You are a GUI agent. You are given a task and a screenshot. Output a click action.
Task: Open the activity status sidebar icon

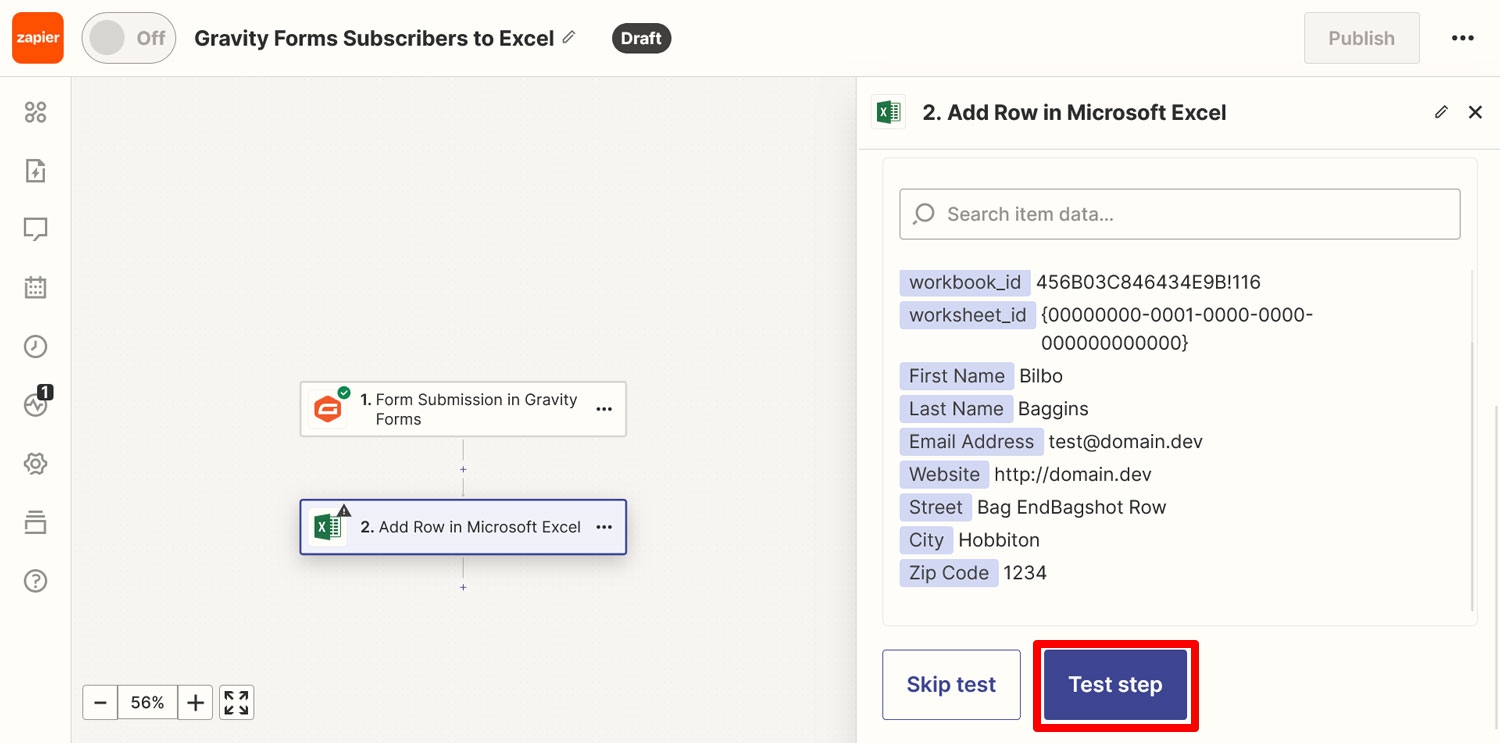[x=36, y=404]
